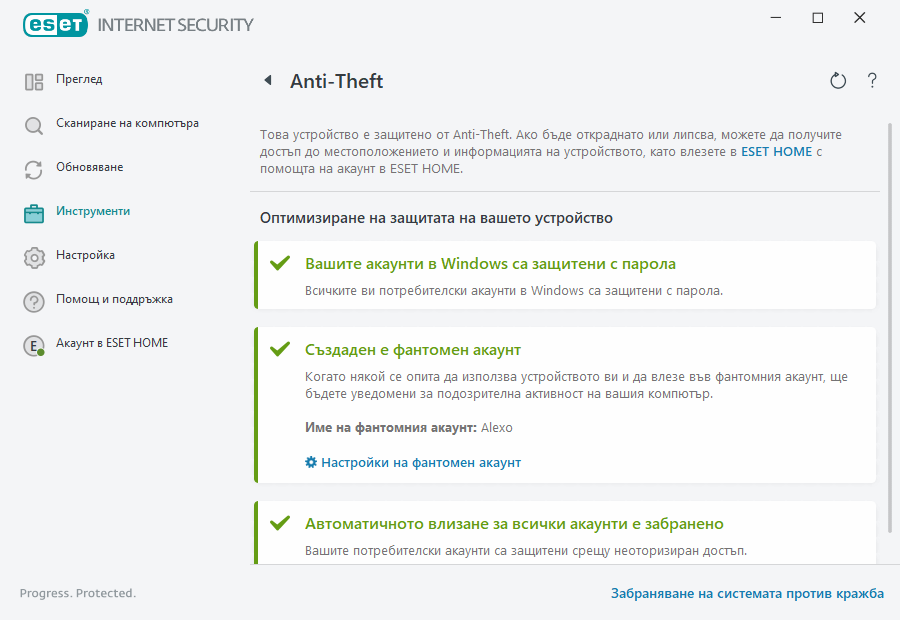900x620 pixels.
Task: Open the Инструменти toolbox icon
Action: click(x=33, y=211)
